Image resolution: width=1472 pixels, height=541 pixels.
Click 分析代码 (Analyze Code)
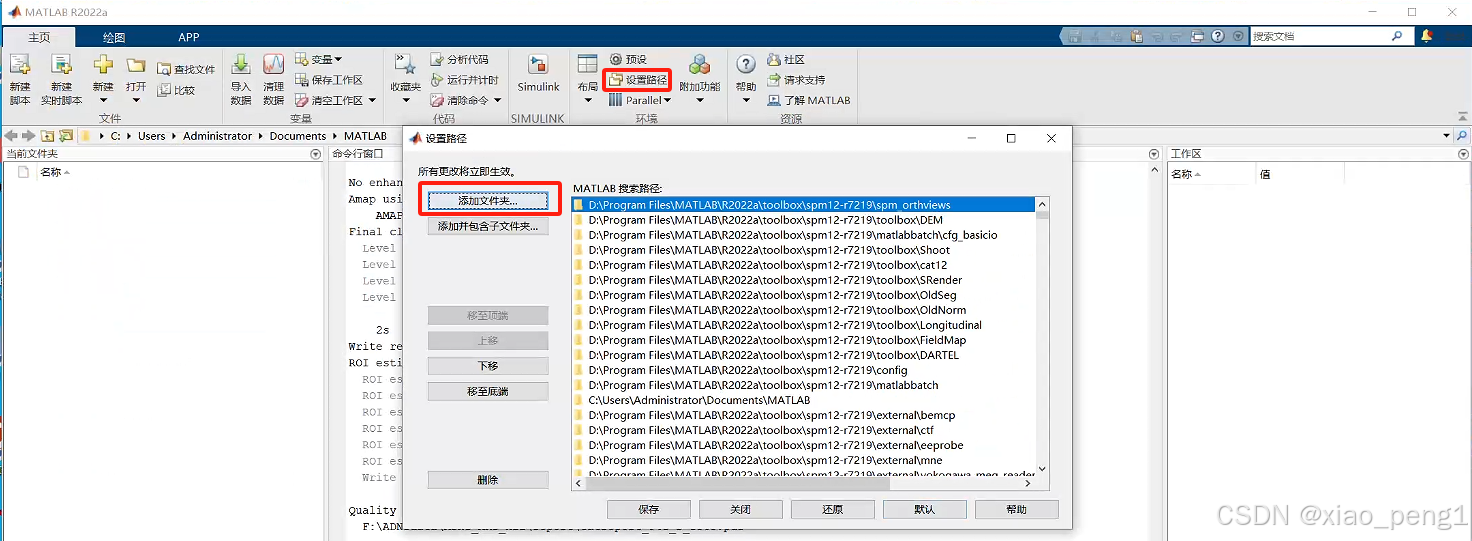[x=459, y=60]
